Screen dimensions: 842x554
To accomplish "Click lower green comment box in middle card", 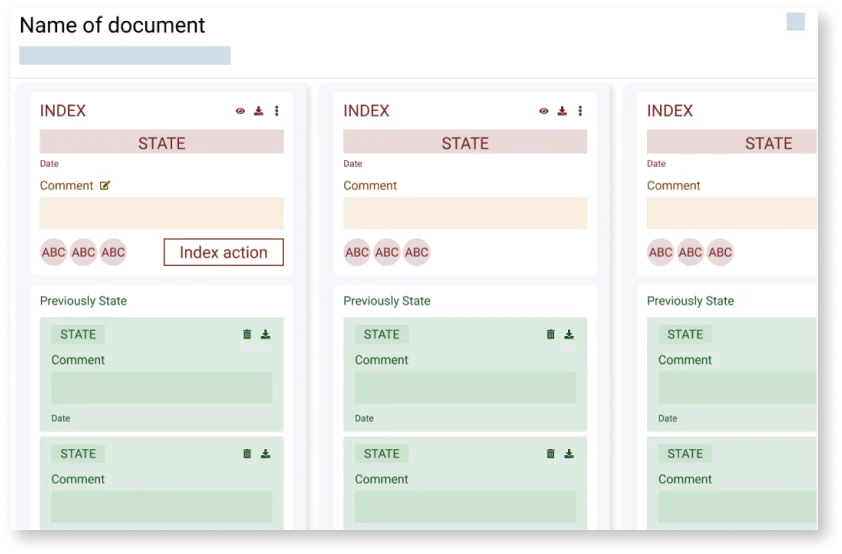I will point(465,507).
